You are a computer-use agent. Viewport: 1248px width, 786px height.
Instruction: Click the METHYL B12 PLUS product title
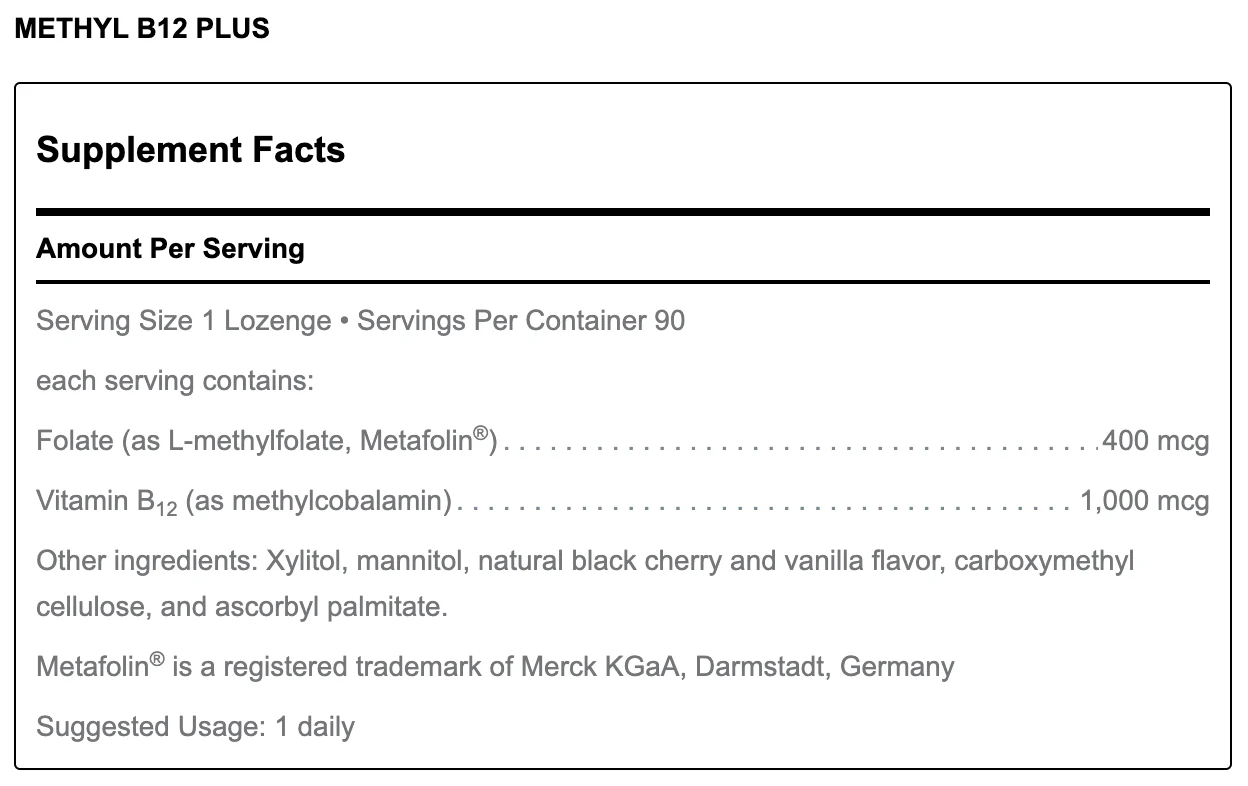point(142,29)
